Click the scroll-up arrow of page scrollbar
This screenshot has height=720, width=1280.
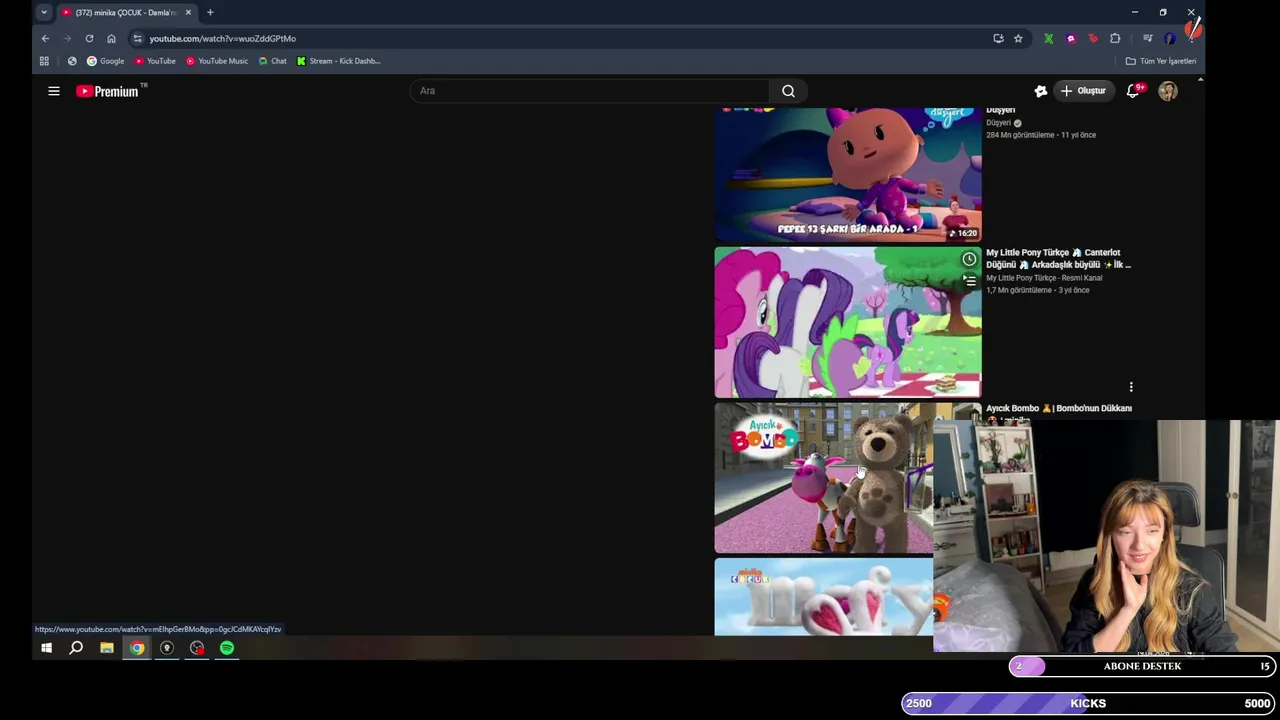point(1200,80)
